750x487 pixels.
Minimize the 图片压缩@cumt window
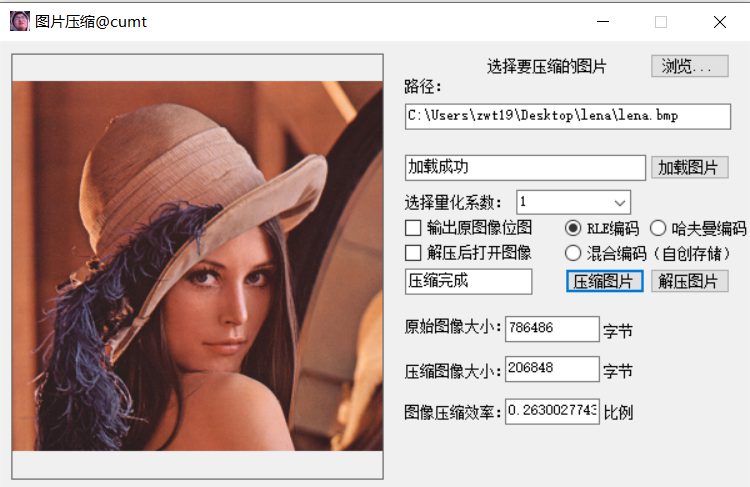click(603, 22)
